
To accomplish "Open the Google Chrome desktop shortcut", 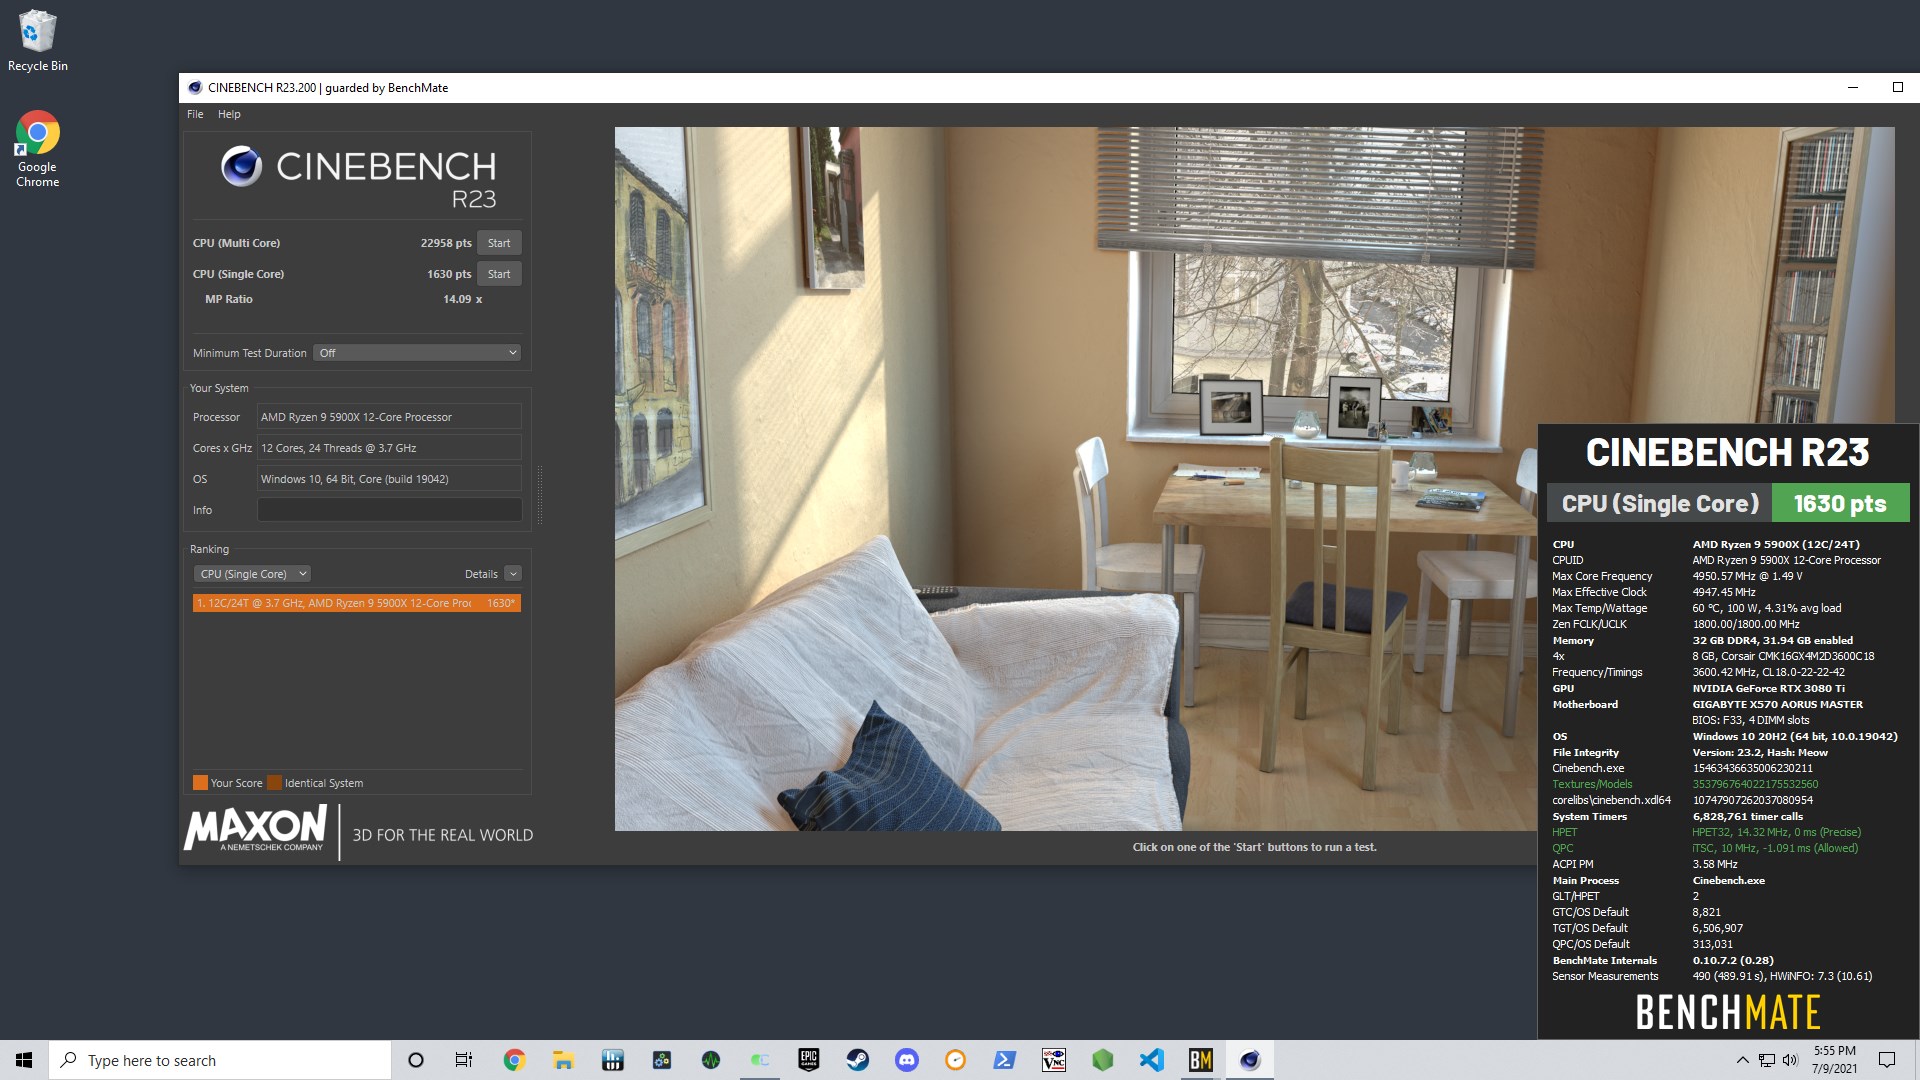I will click(x=38, y=148).
